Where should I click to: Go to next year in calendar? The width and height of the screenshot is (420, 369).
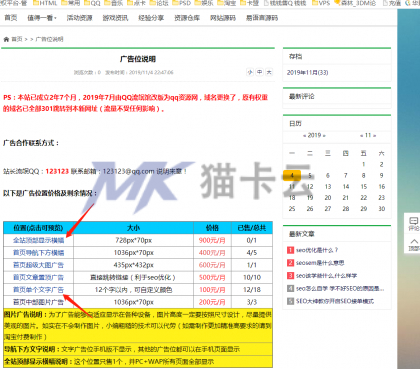pyautogui.click(x=324, y=135)
